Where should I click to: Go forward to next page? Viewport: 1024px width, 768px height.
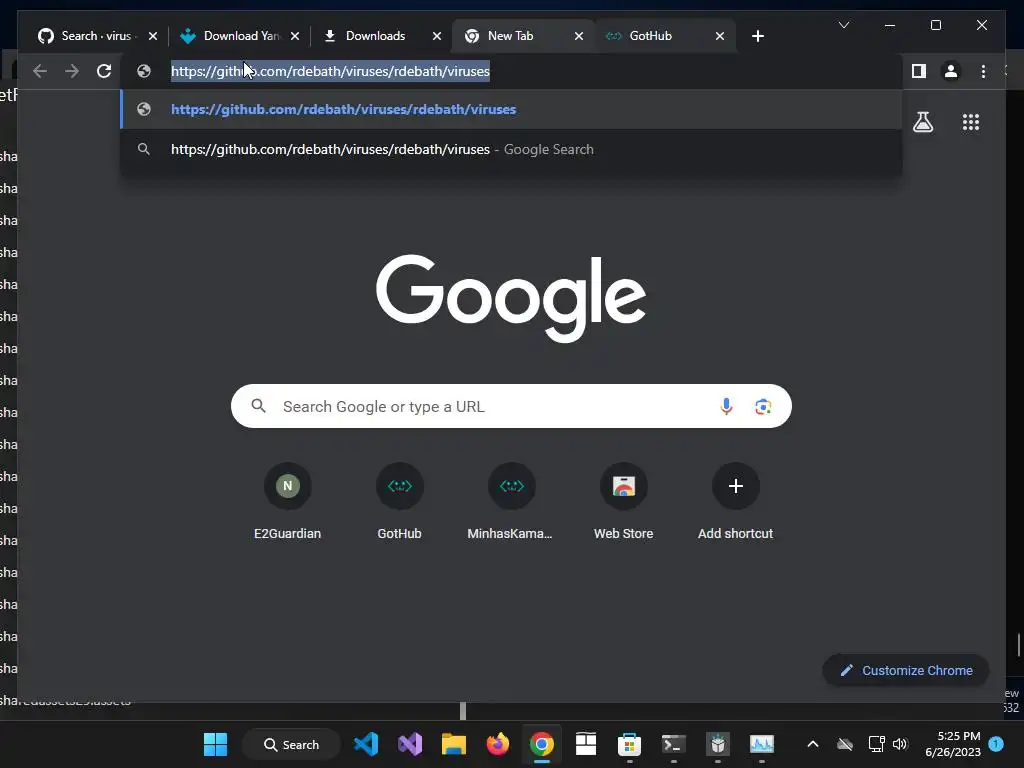click(72, 71)
